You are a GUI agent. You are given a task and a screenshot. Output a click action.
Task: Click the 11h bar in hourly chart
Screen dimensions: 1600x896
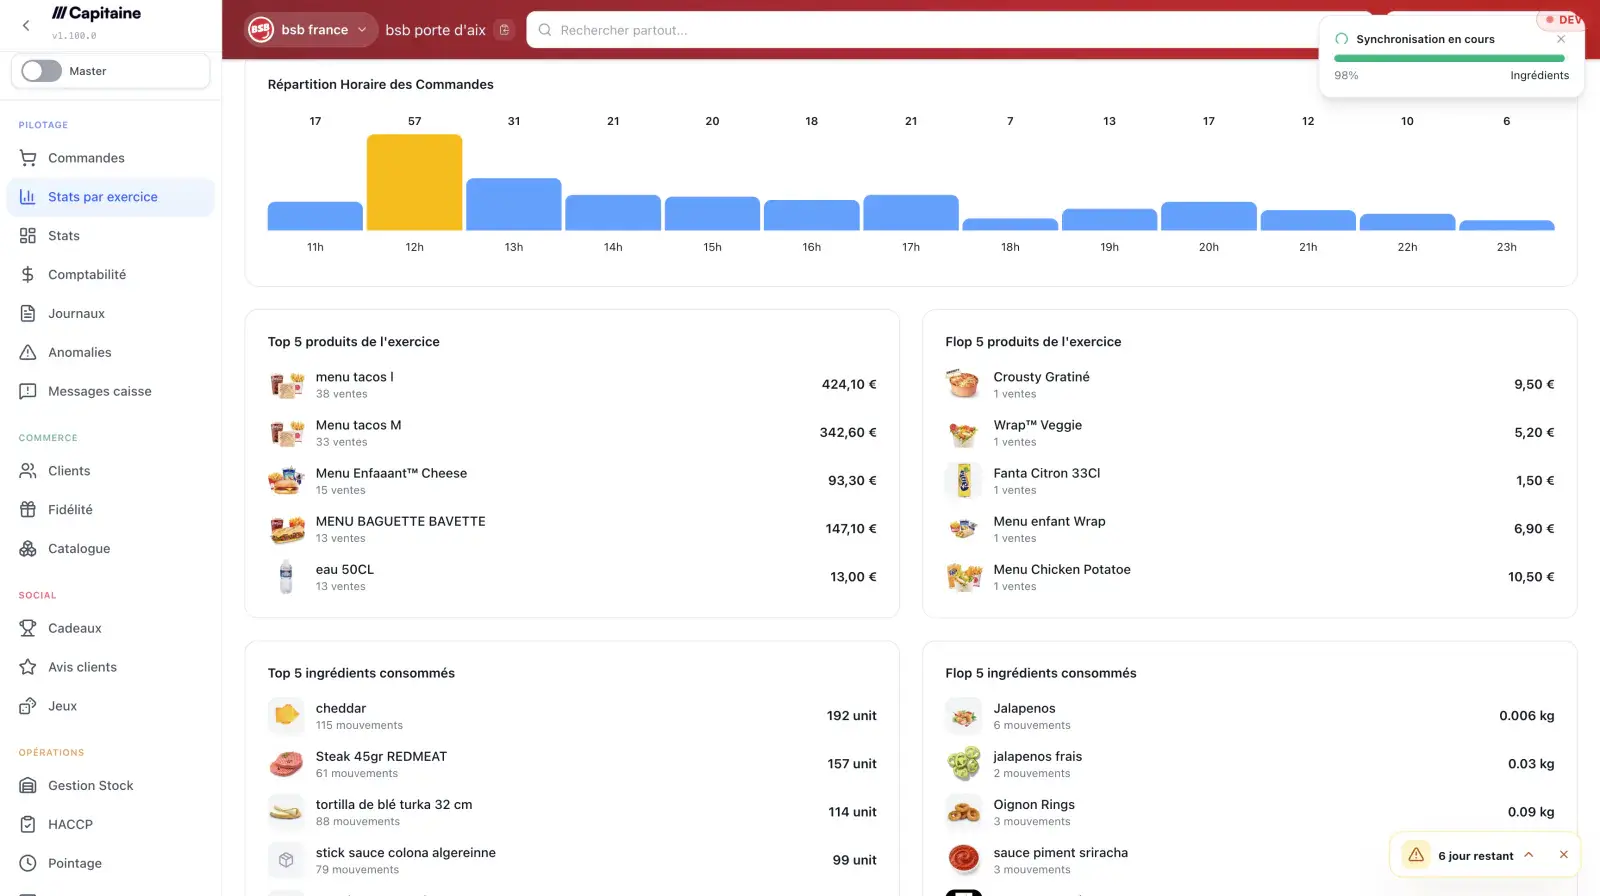(x=315, y=216)
